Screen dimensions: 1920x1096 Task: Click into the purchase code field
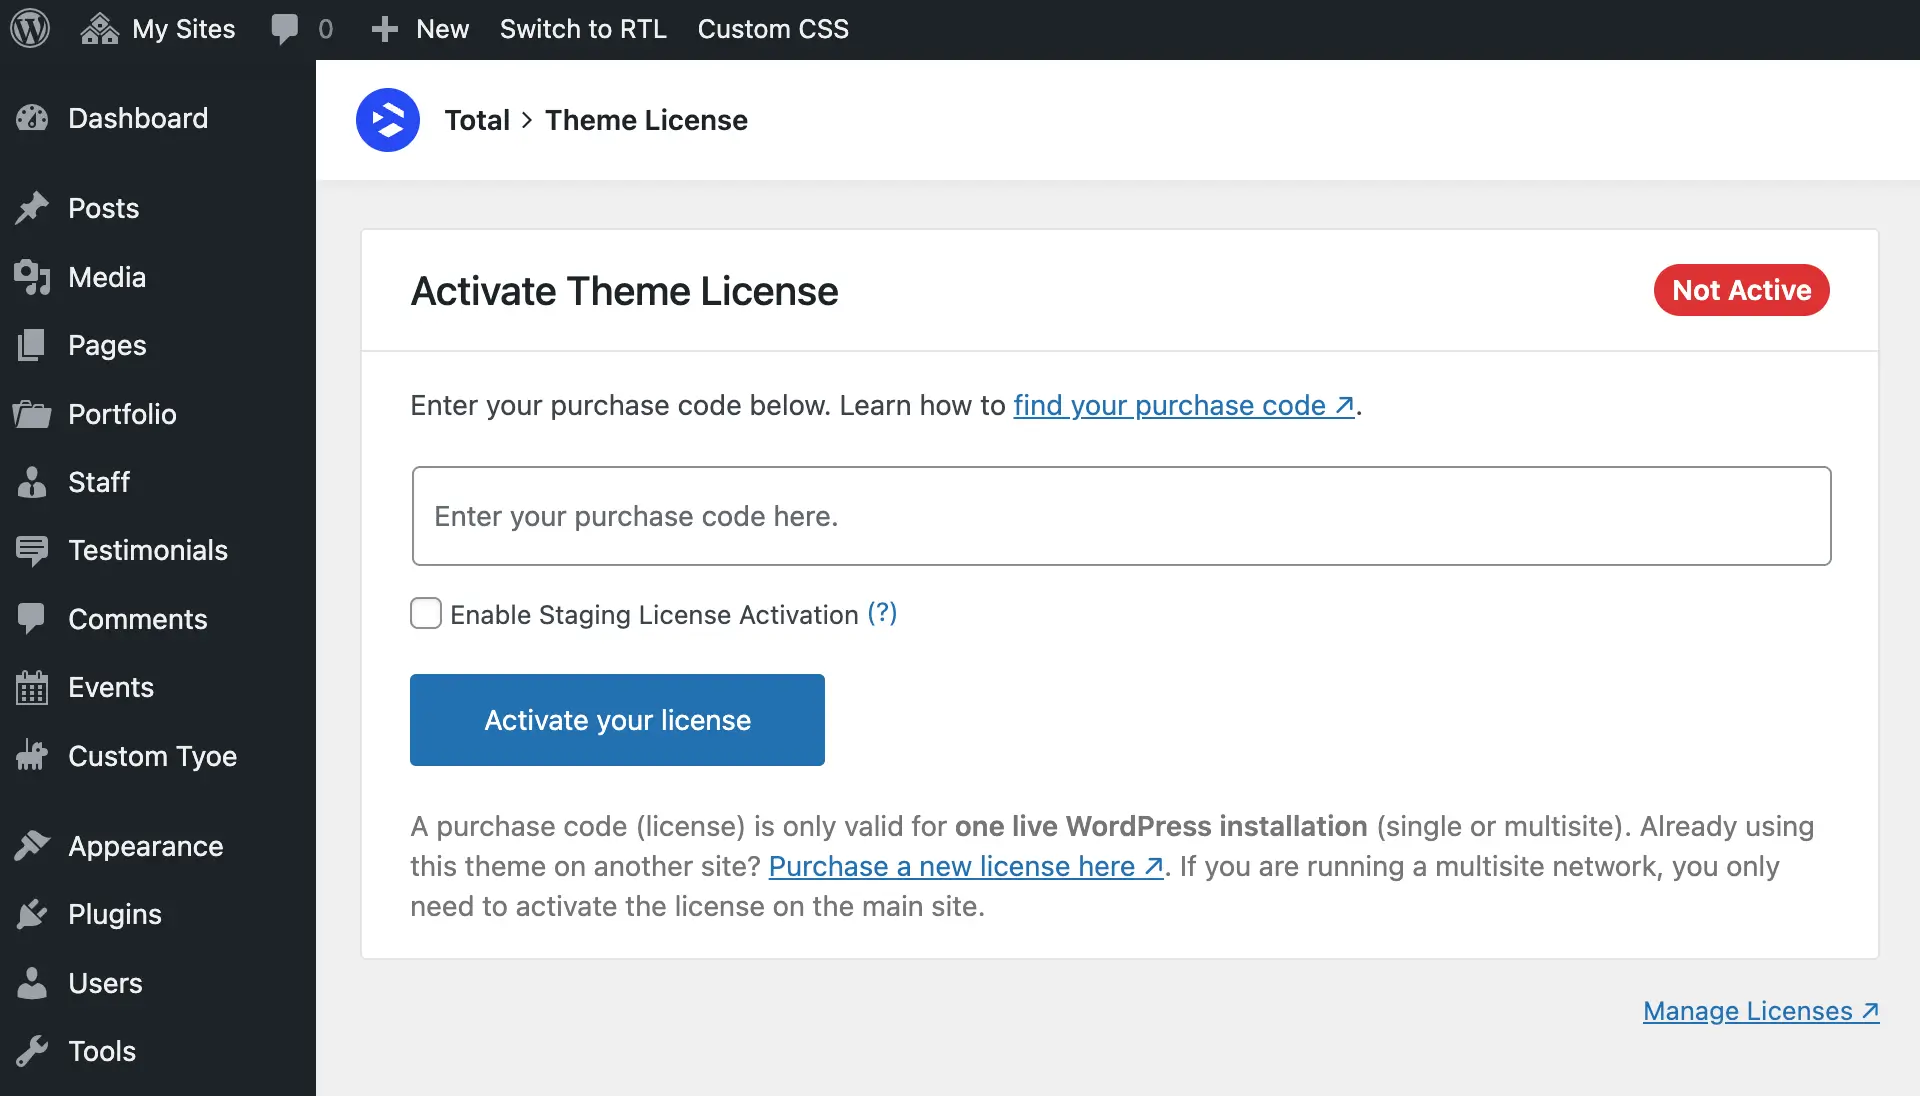[x=1120, y=516]
